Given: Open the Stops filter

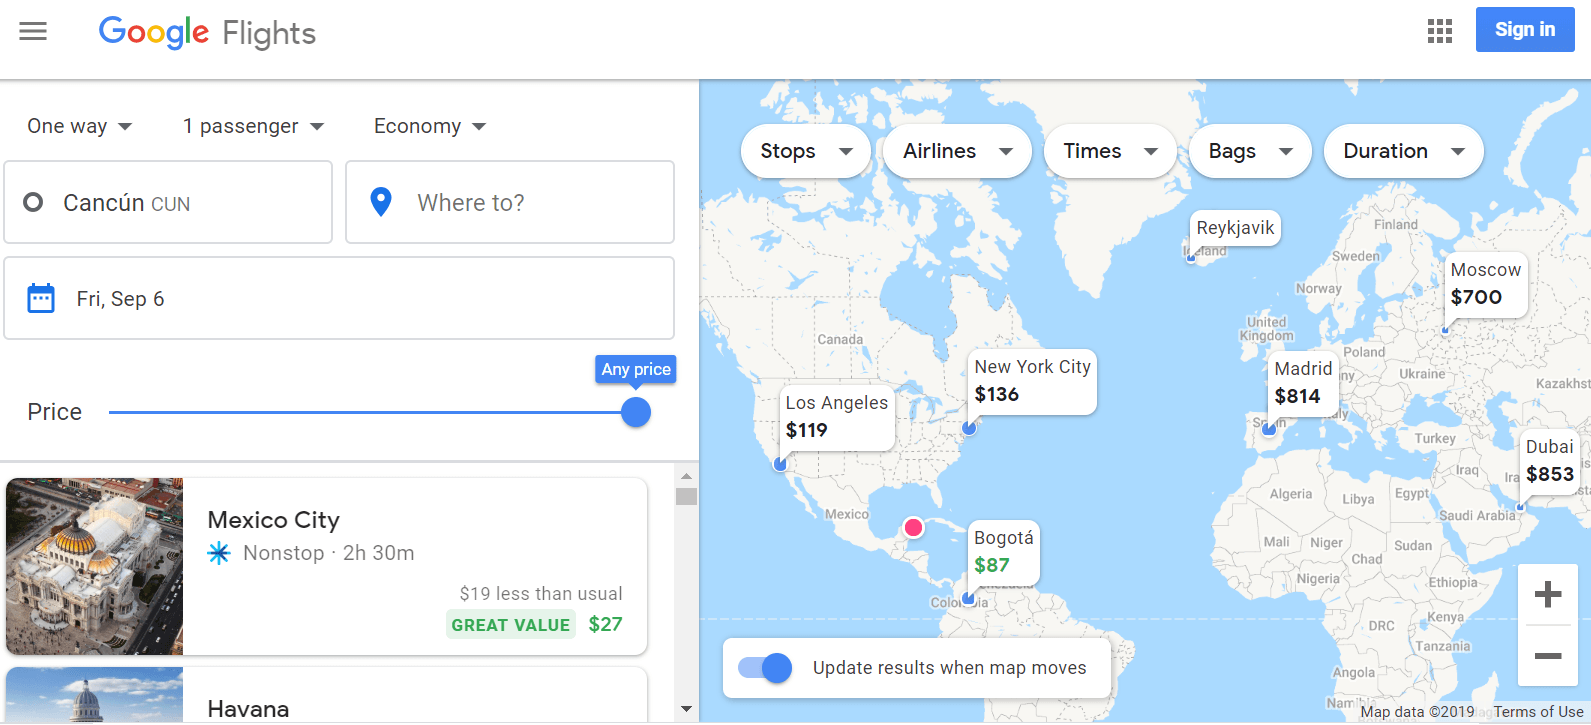Looking at the screenshot, I should [805, 151].
